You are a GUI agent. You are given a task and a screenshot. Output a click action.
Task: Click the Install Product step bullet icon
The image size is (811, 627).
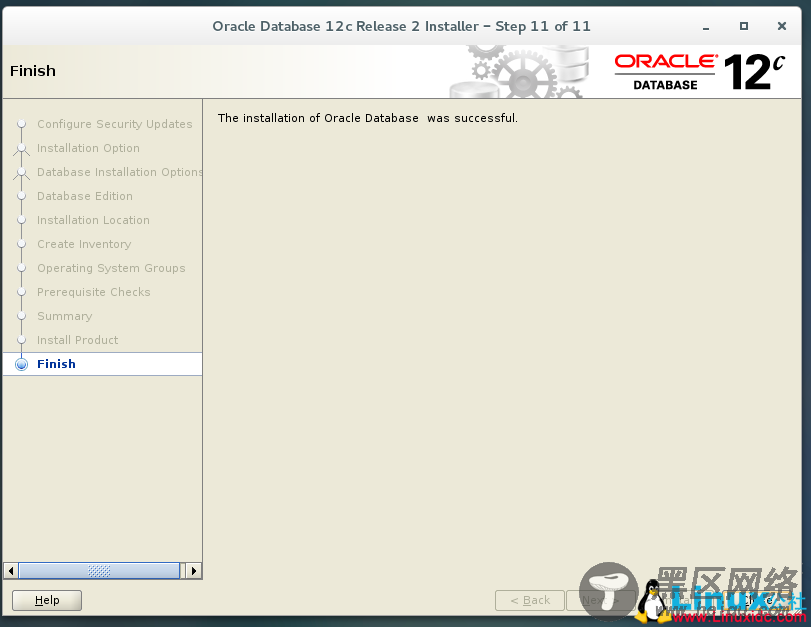click(21, 340)
